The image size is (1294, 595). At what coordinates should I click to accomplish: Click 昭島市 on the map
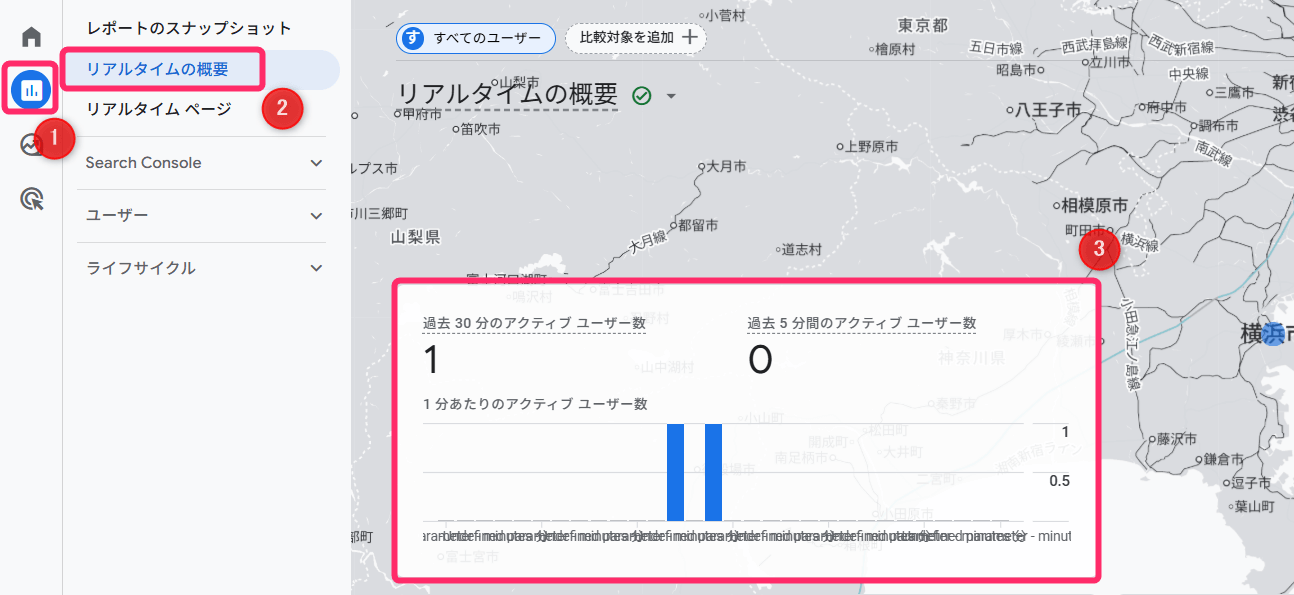tap(1016, 69)
